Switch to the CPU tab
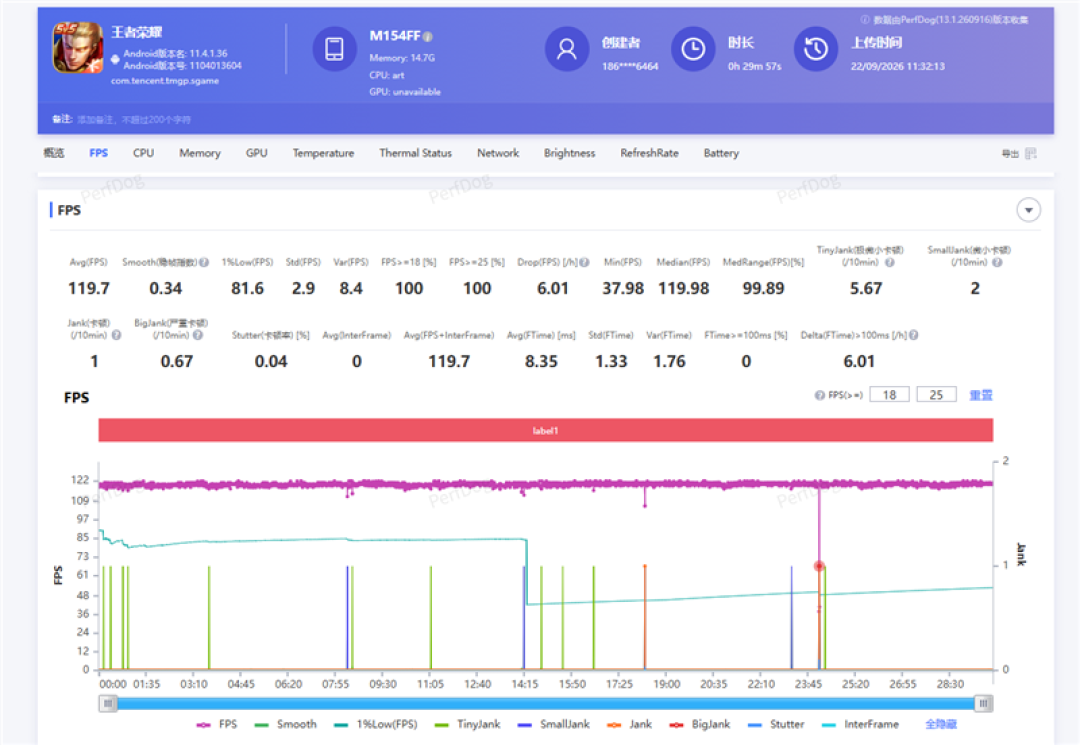The width and height of the screenshot is (1080, 745). coord(143,153)
